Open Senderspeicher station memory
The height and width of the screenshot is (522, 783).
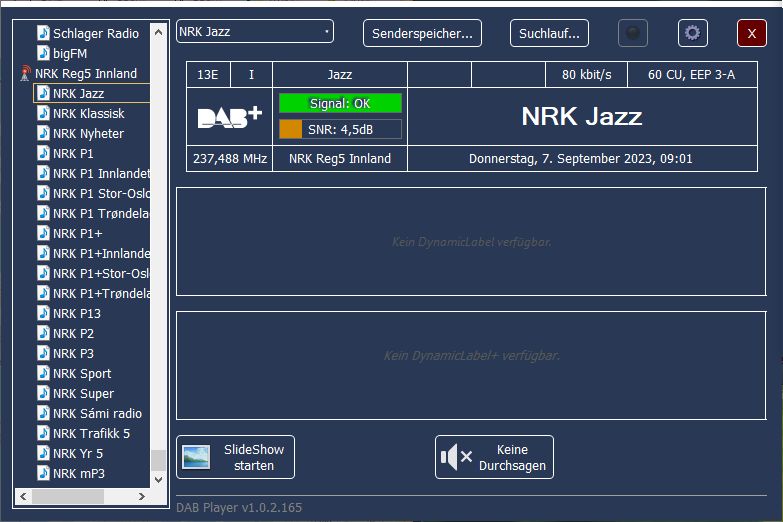point(422,33)
